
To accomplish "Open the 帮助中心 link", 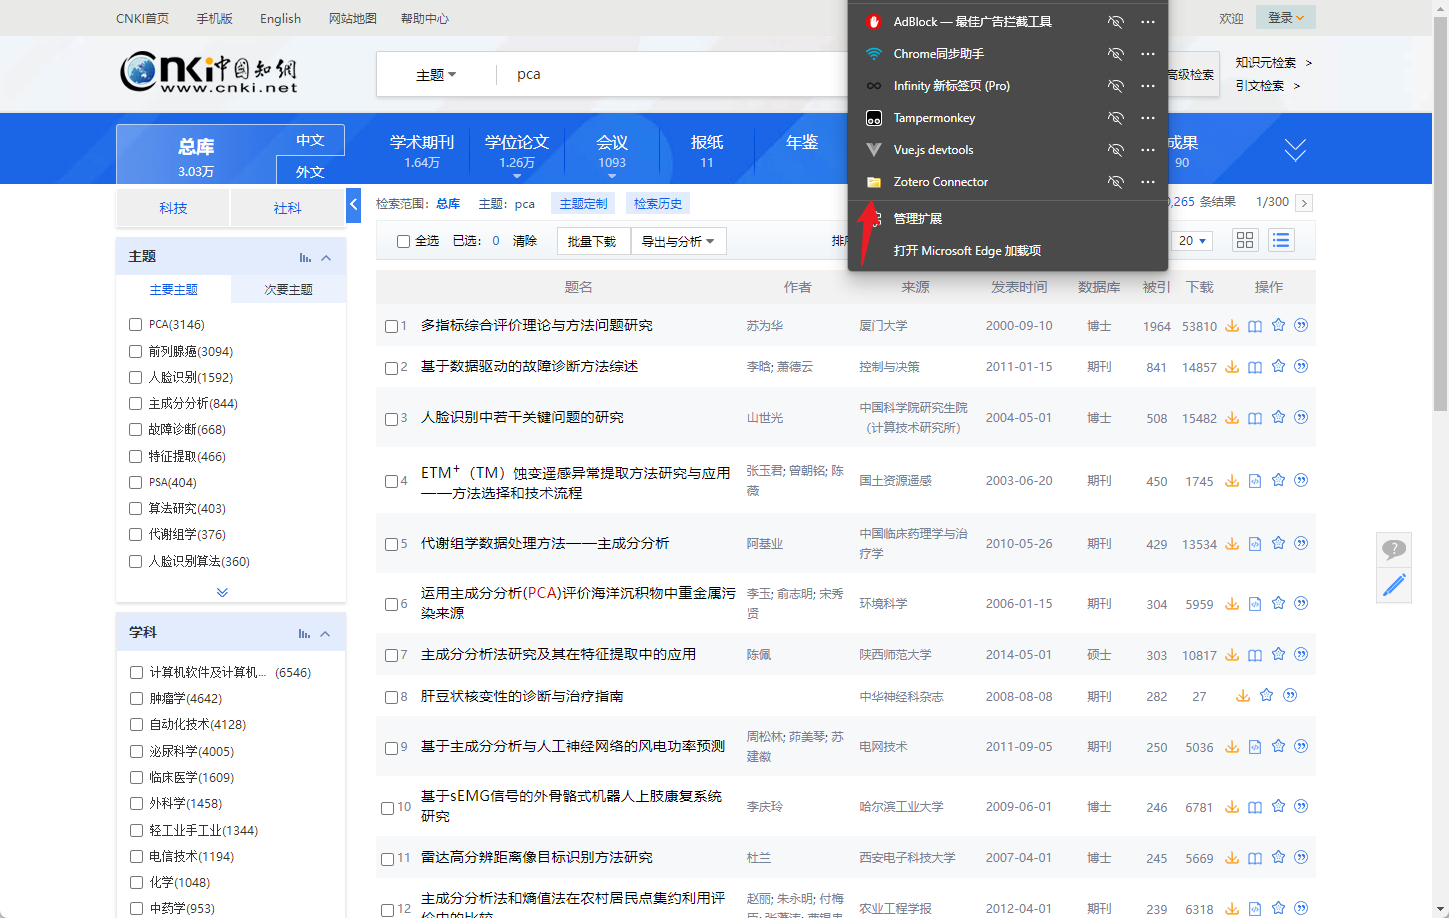I will point(424,18).
